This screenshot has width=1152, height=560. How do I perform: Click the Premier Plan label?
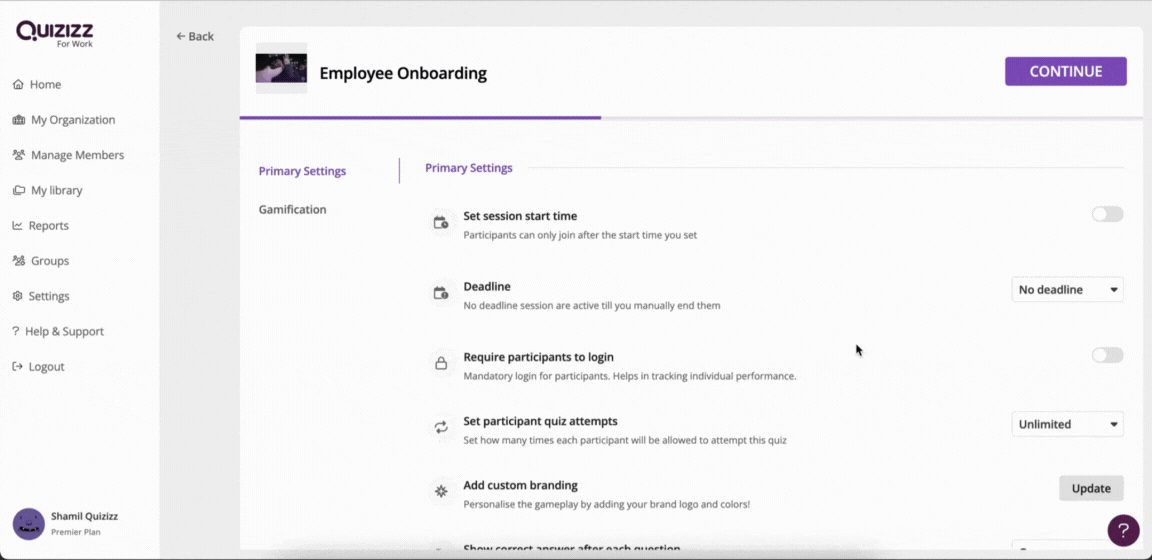click(76, 532)
